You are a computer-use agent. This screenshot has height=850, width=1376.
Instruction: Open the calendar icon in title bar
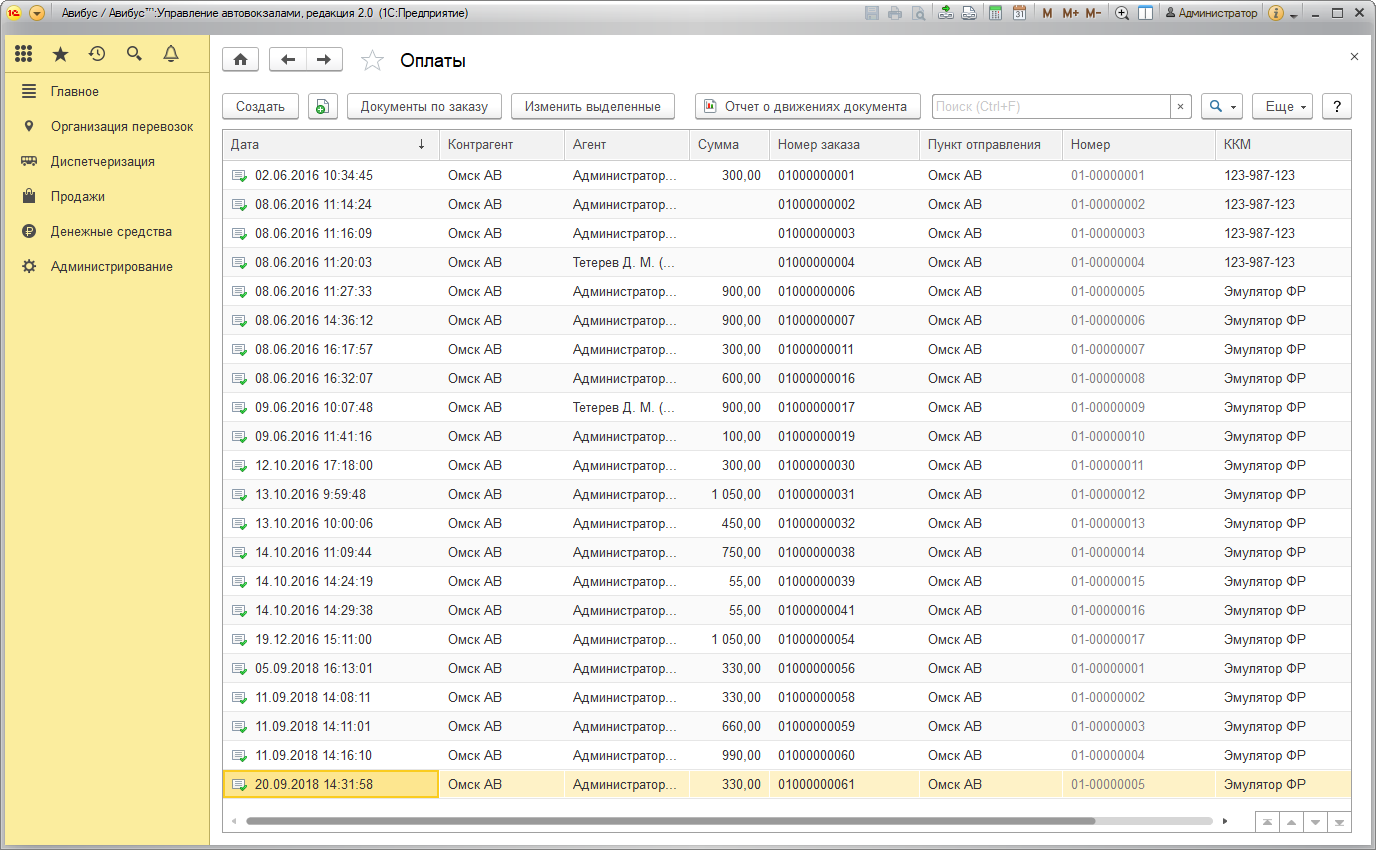[1019, 14]
